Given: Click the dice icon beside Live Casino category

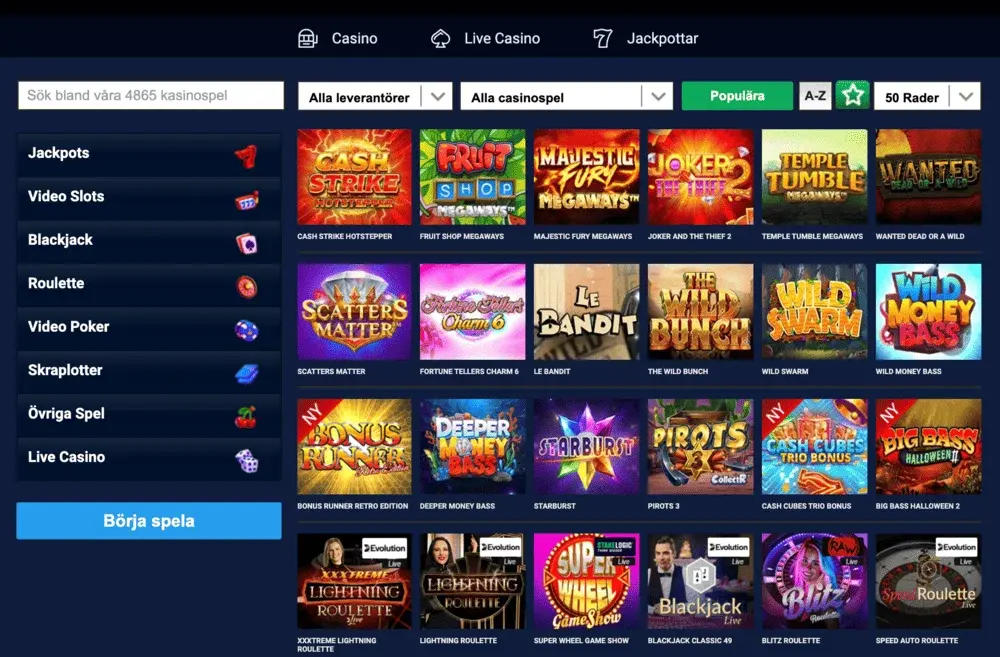Looking at the screenshot, I should pos(247,460).
